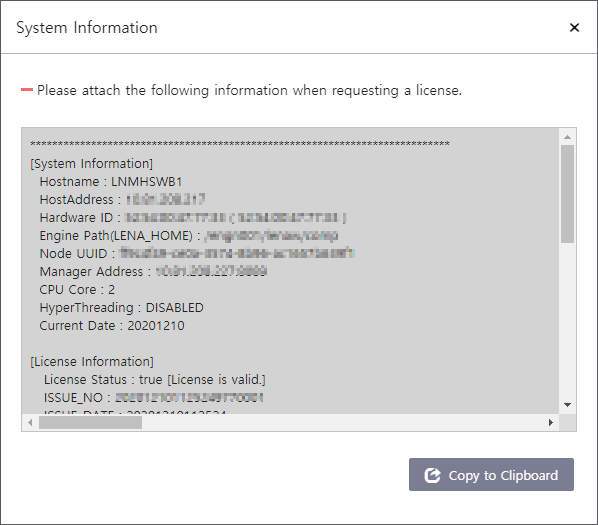Click the Hardware ID line
Viewport: 598px width, 525px height.
(193, 217)
